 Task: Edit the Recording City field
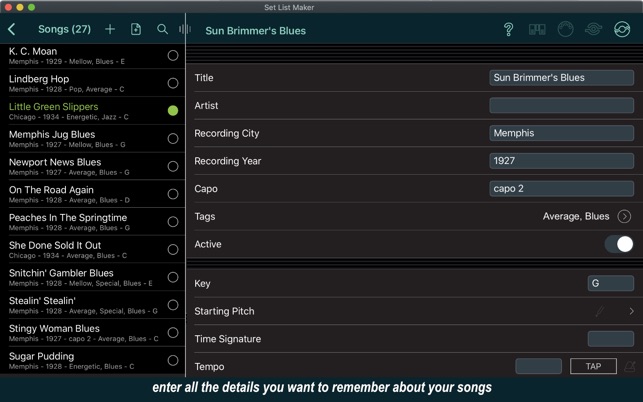point(561,133)
